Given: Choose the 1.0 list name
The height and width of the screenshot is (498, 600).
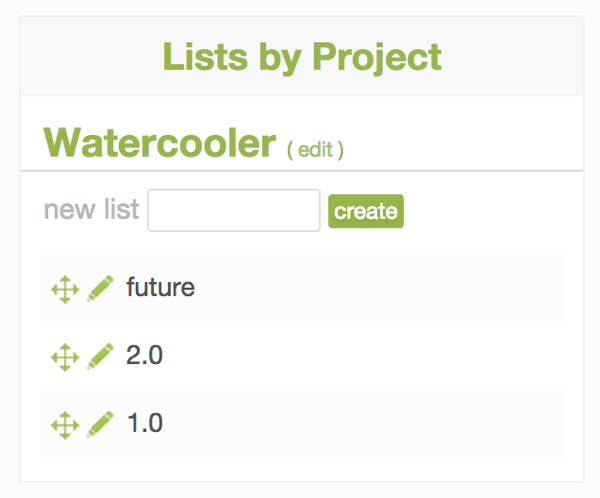Looking at the screenshot, I should [x=144, y=423].
